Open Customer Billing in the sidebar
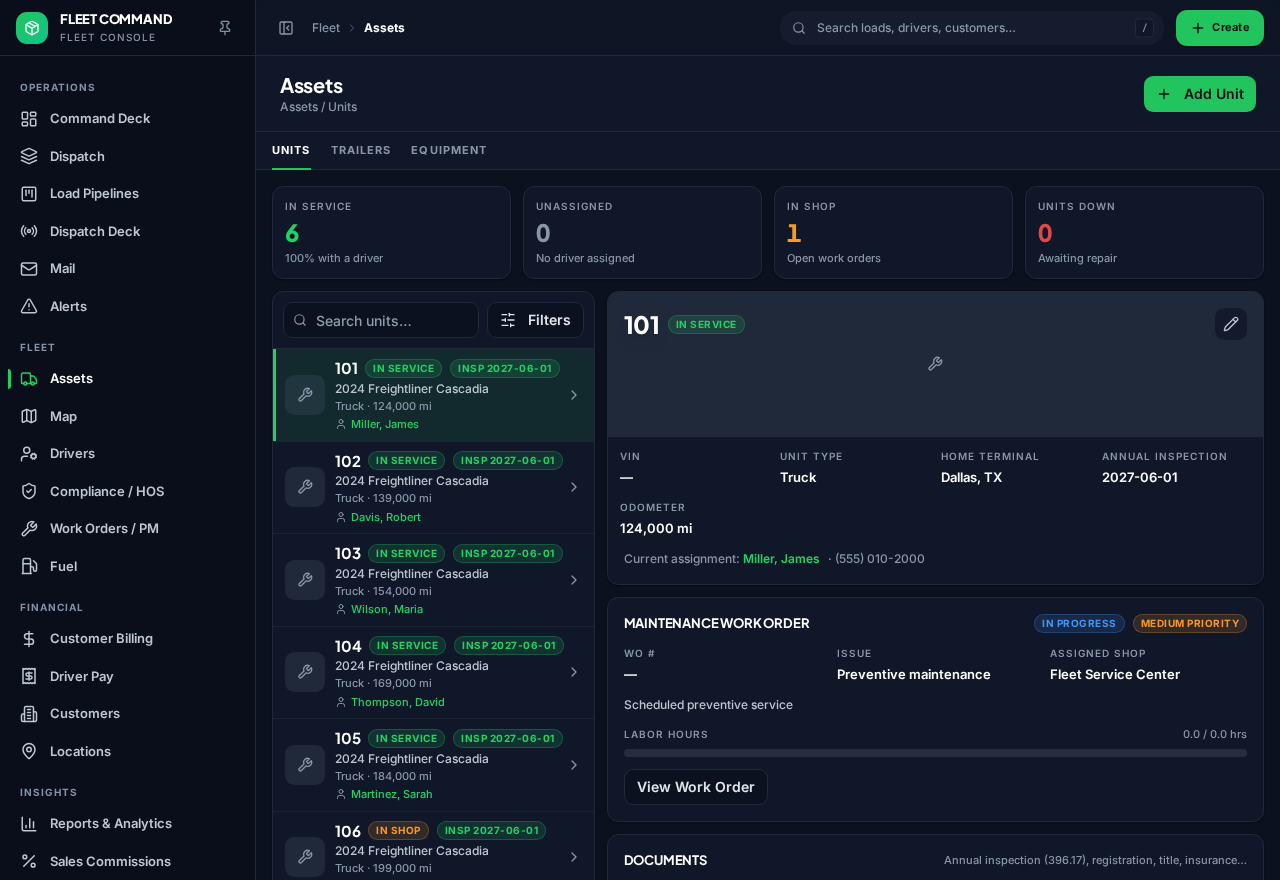1280x880 pixels. (128, 638)
